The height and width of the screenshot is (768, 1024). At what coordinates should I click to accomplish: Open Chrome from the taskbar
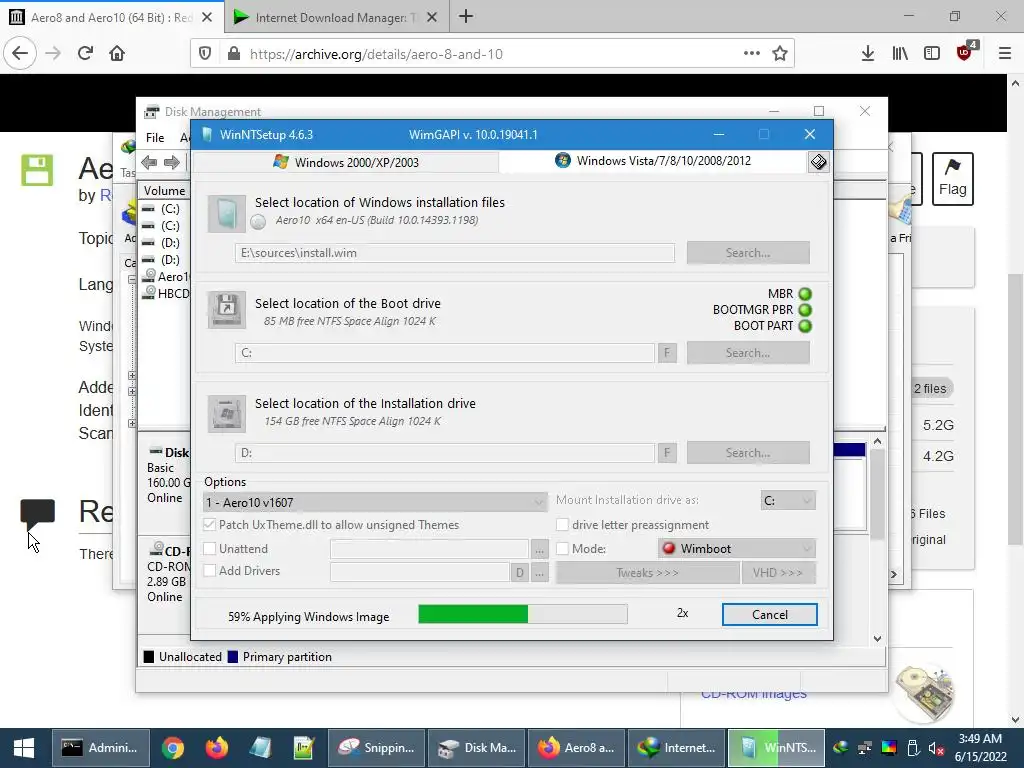[x=173, y=748]
